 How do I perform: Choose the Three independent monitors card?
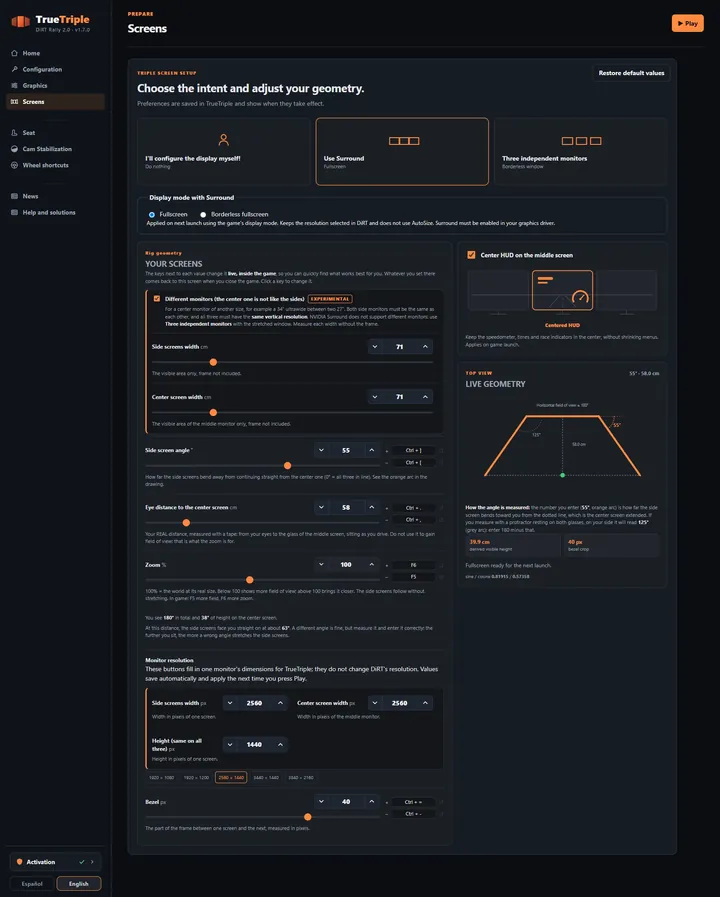[x=580, y=152]
